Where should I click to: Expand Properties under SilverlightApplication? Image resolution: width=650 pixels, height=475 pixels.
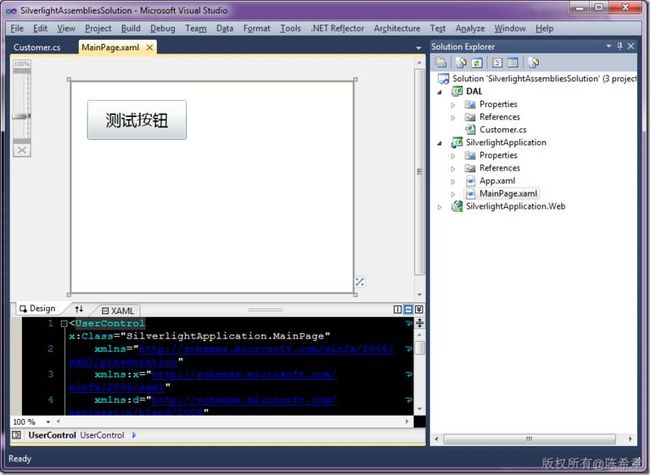453,156
